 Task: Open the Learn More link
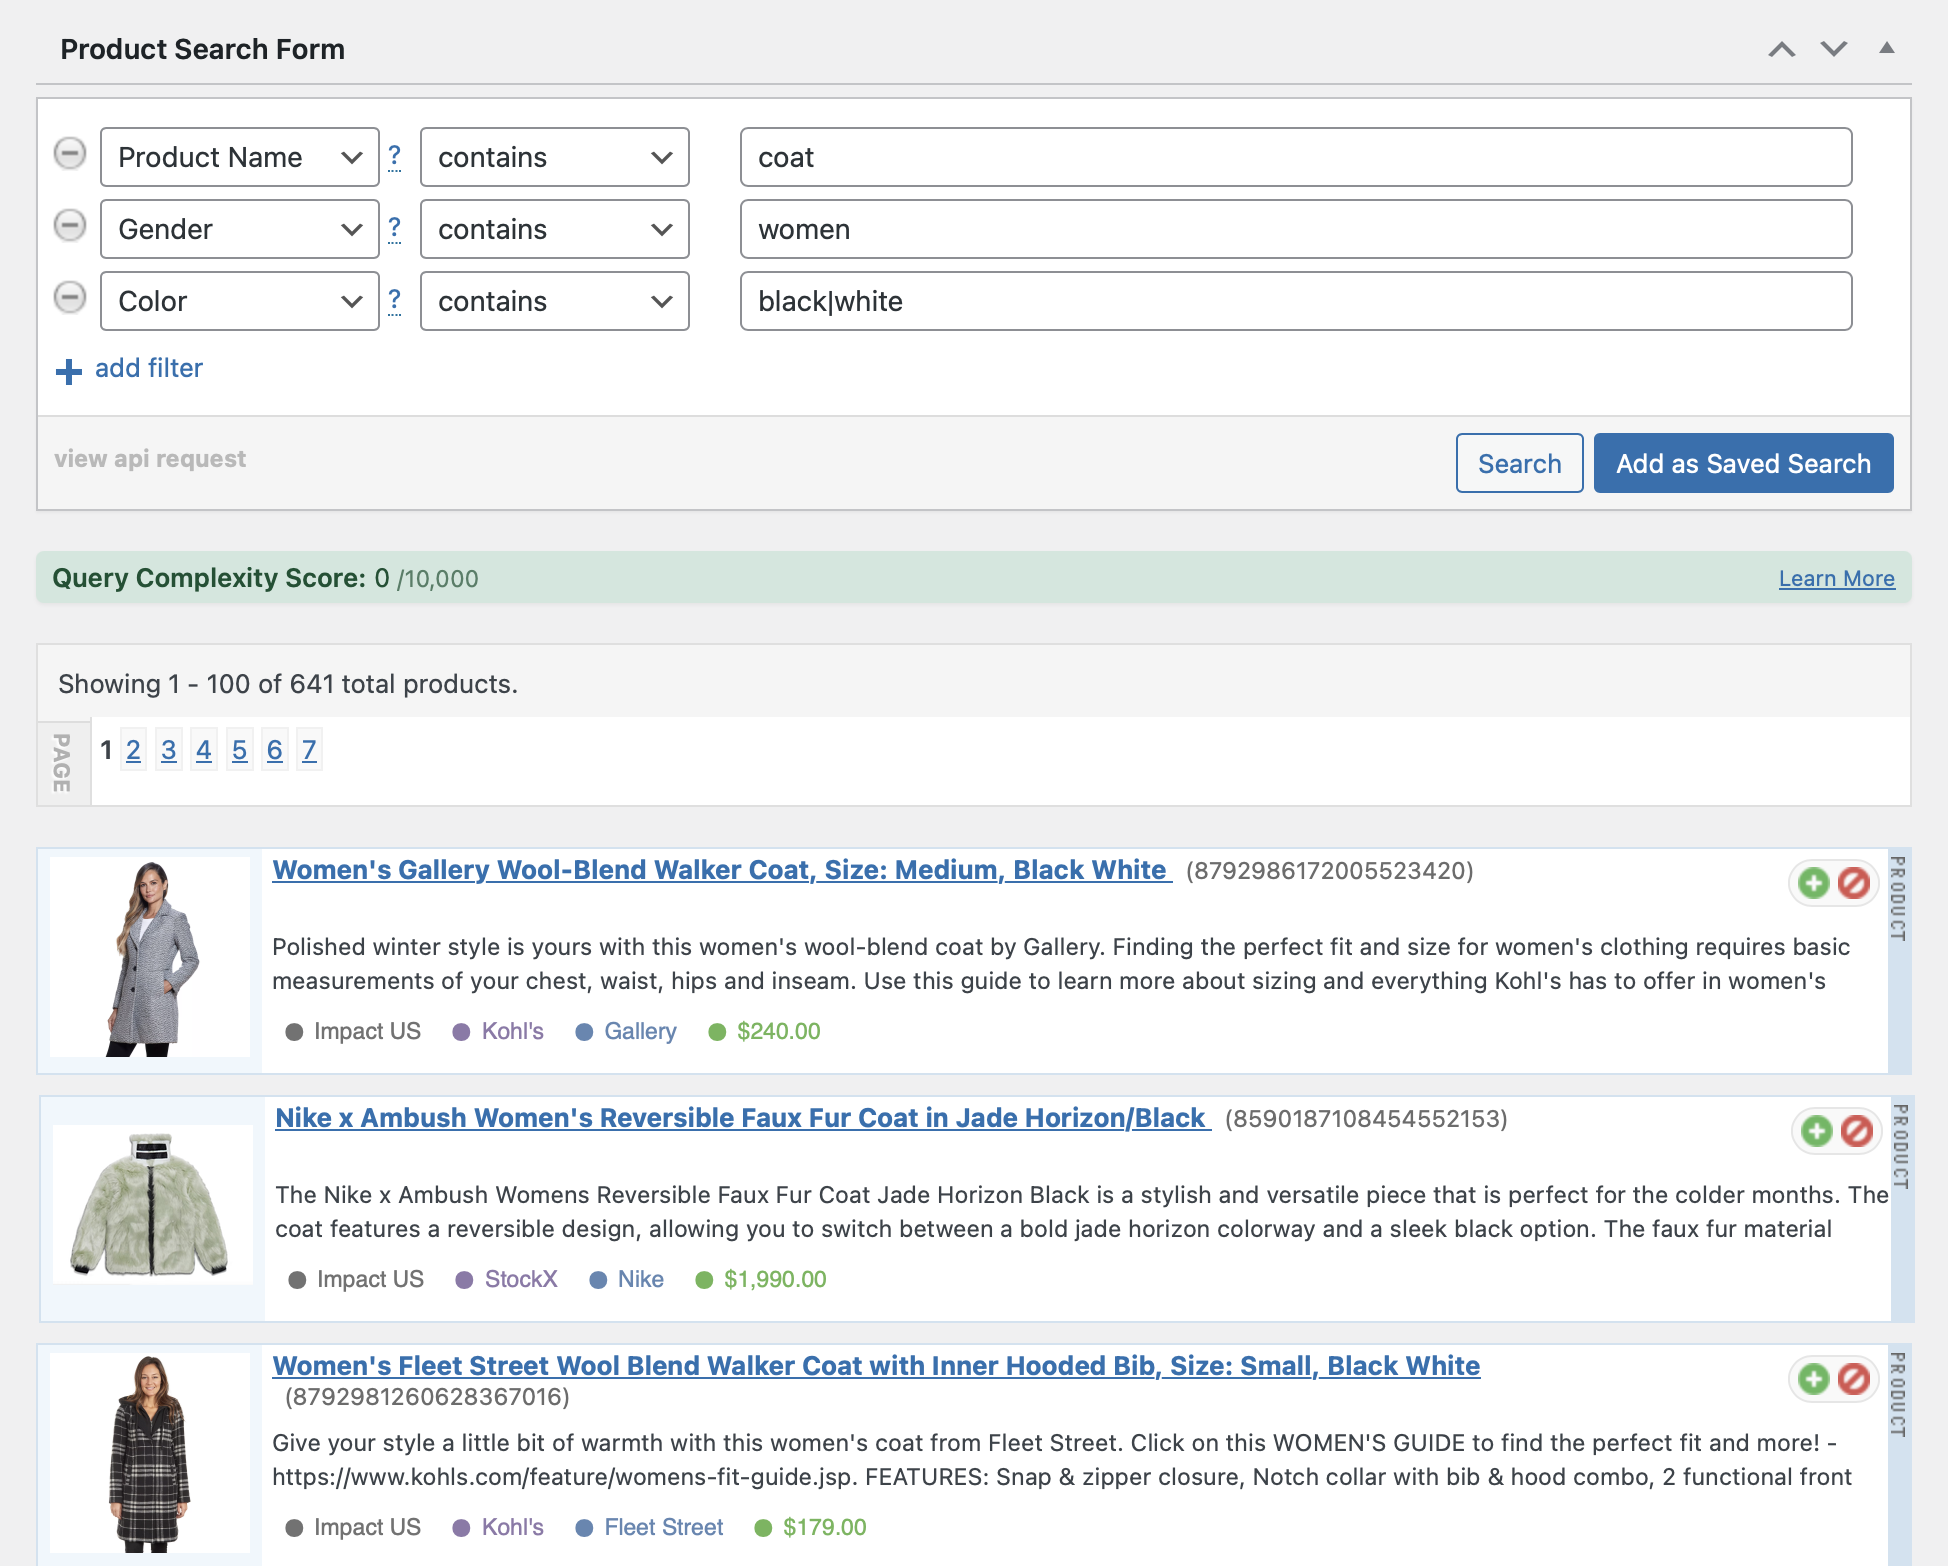click(1836, 578)
